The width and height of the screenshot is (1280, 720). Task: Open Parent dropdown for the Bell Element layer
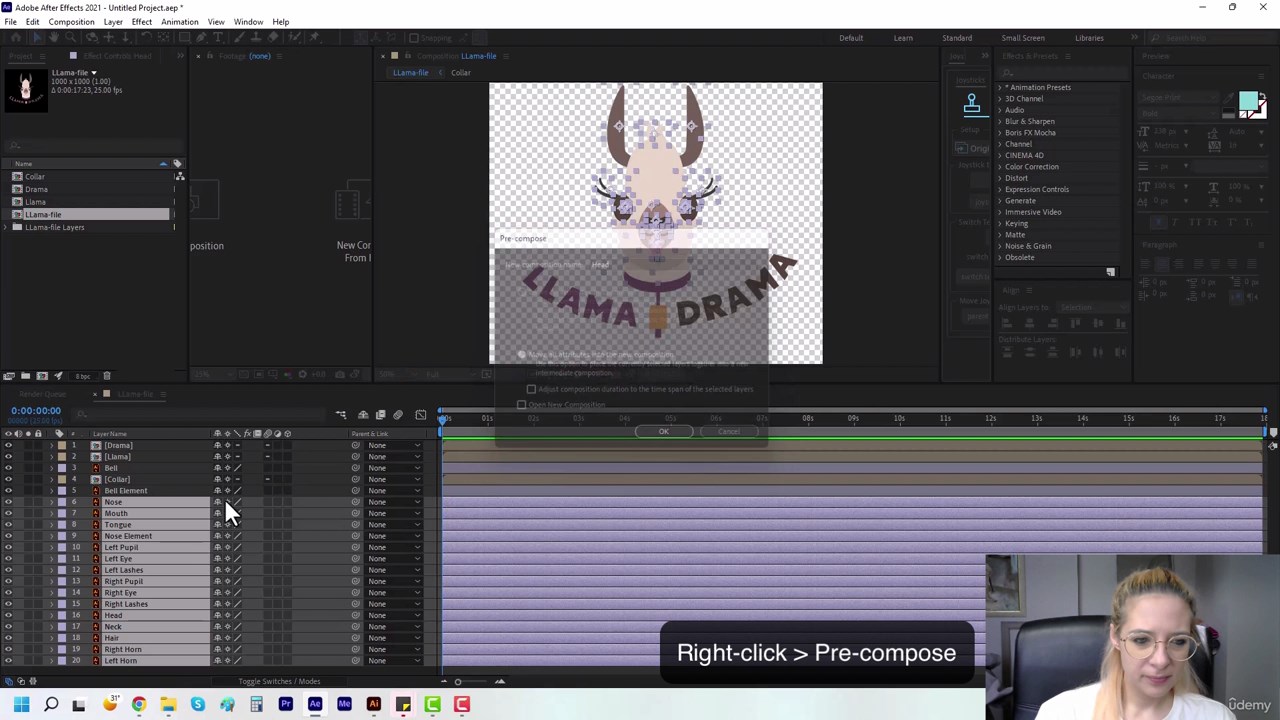[x=394, y=491]
